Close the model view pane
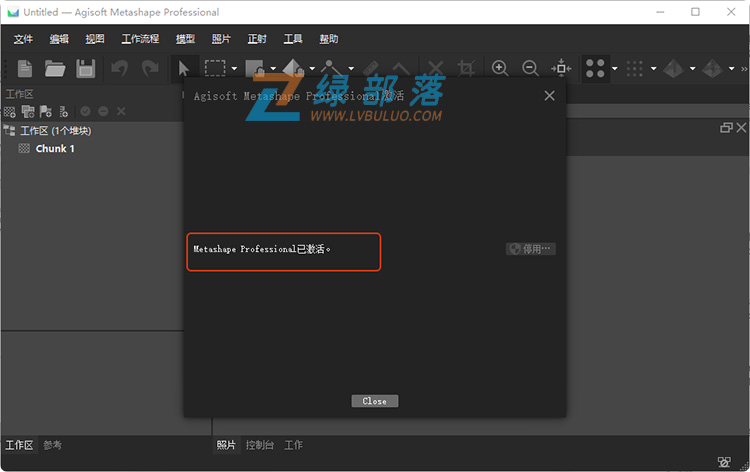 pyautogui.click(x=741, y=128)
